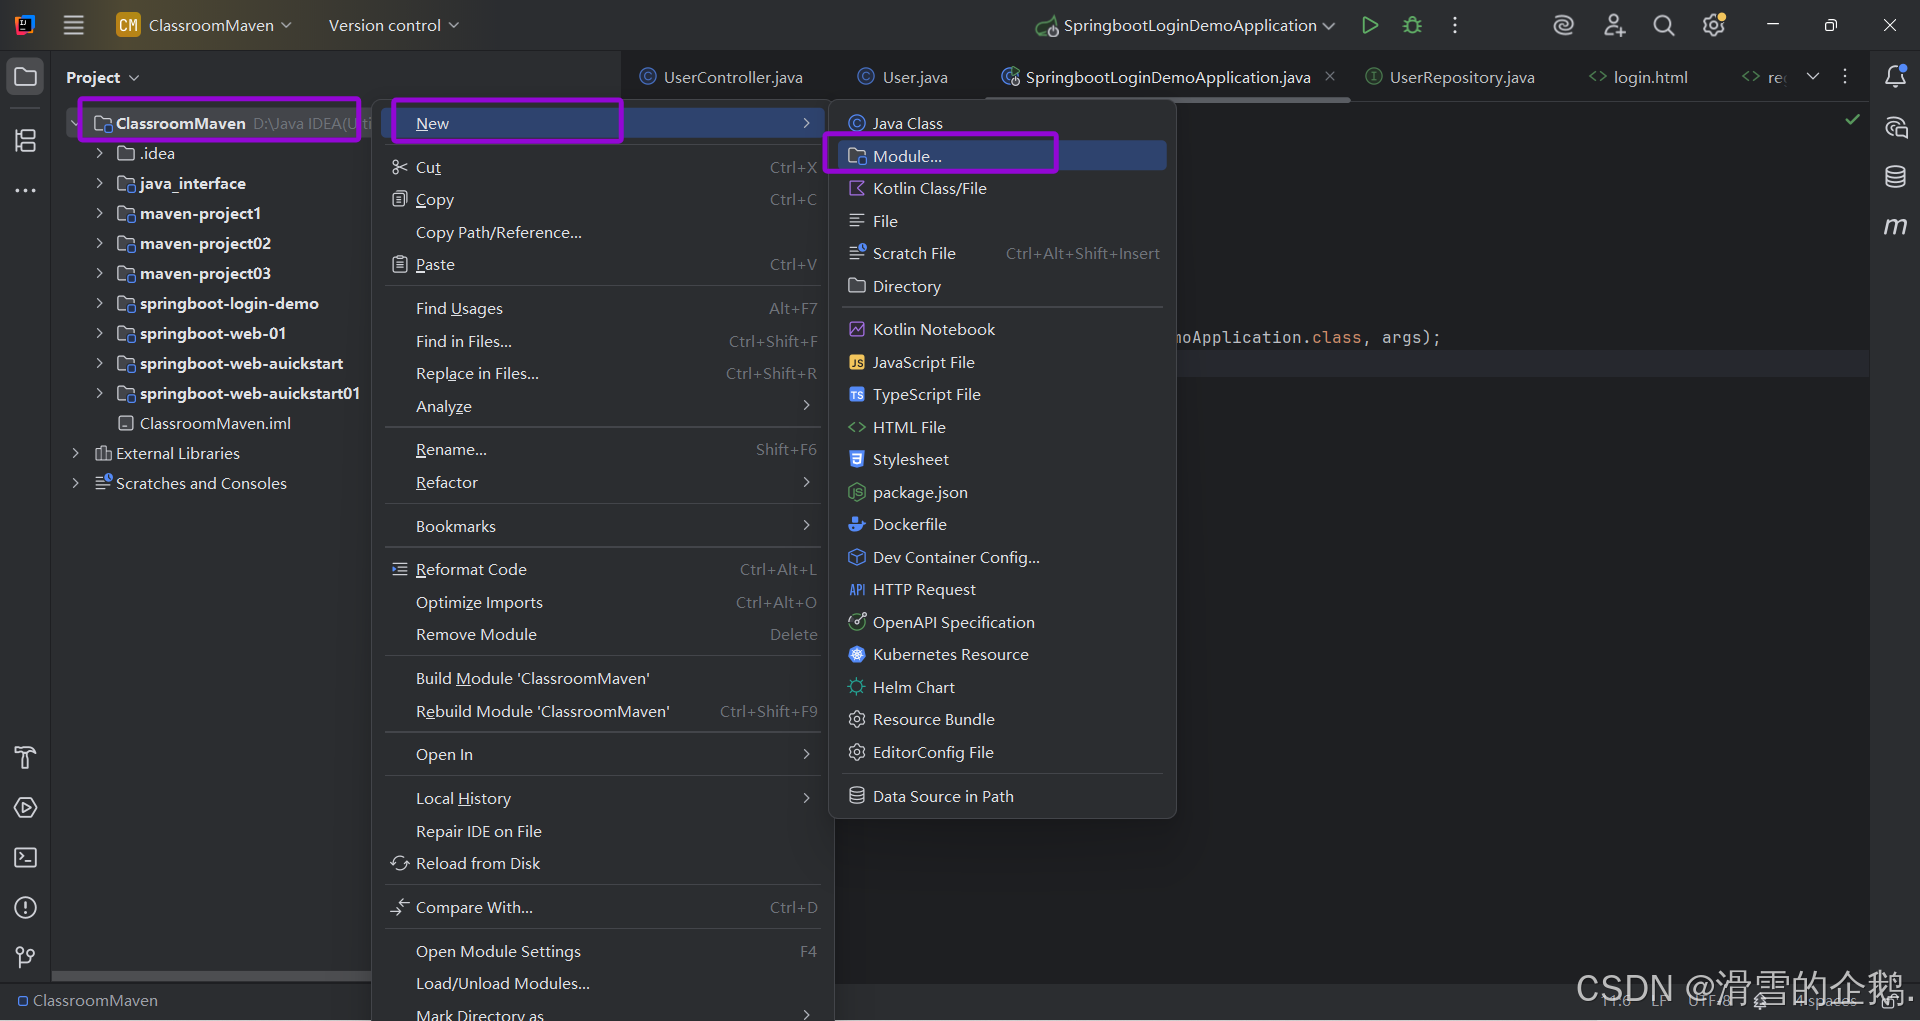Choose Optimize Imports
This screenshot has height=1021, width=1920.
tap(603, 602)
